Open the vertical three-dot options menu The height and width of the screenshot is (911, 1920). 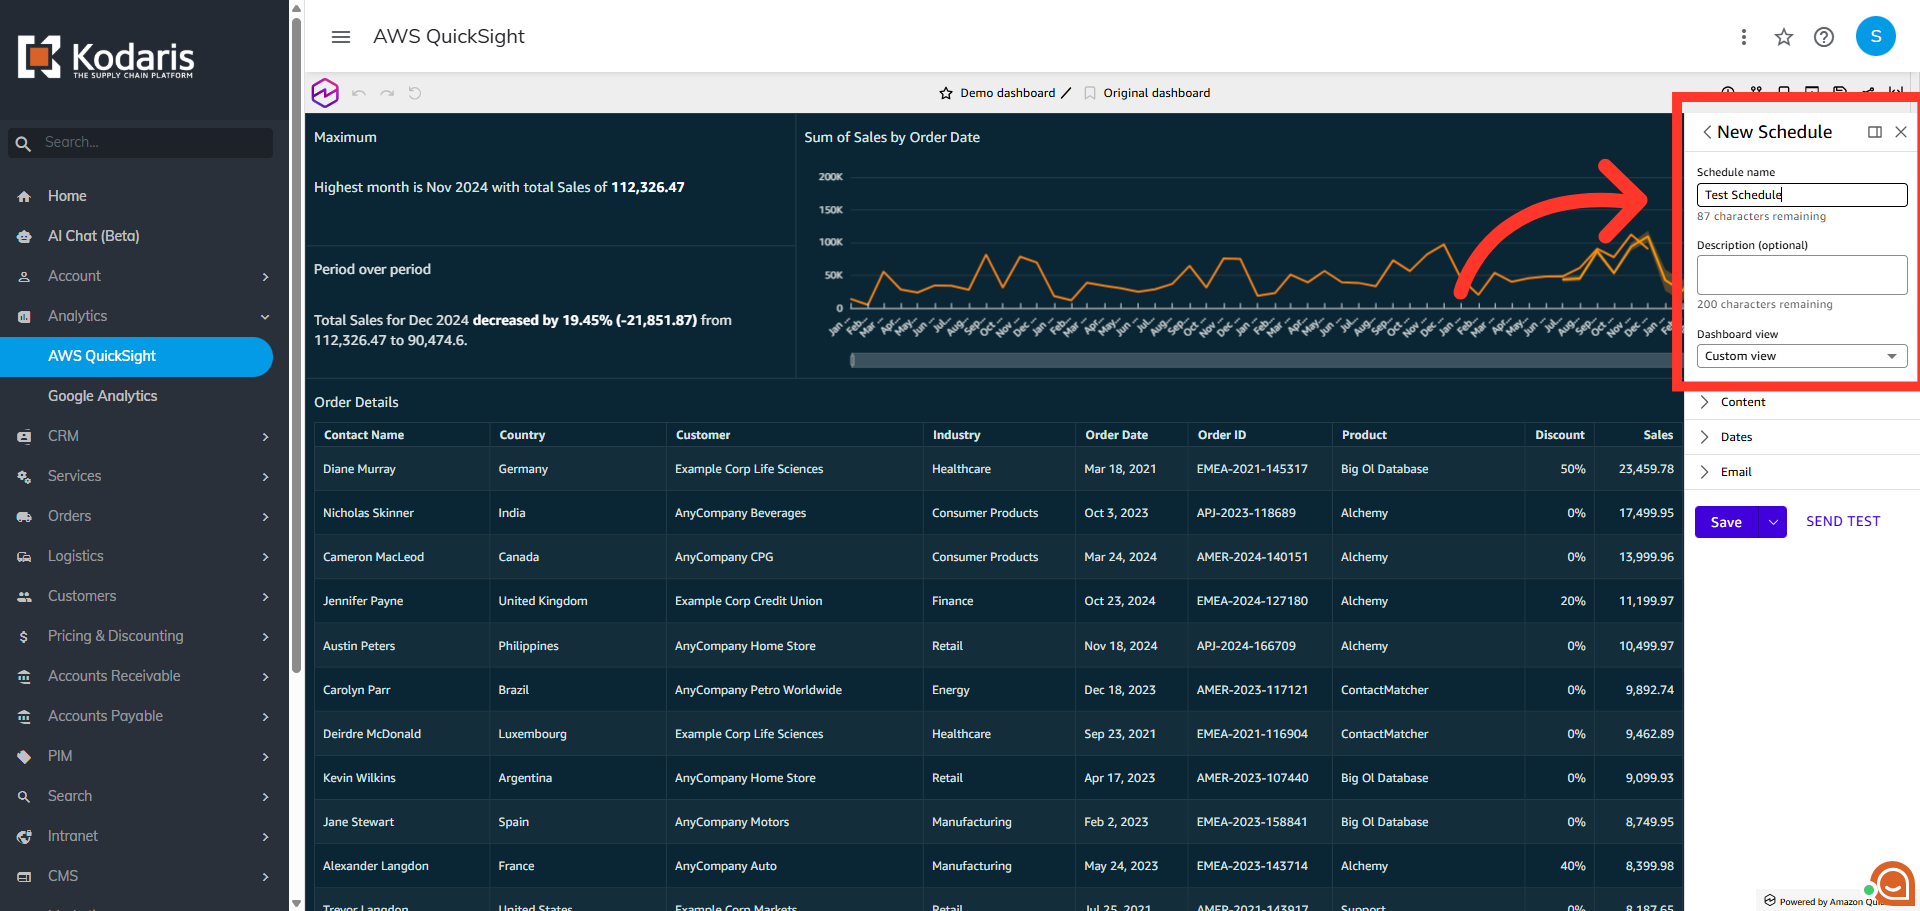(x=1744, y=37)
